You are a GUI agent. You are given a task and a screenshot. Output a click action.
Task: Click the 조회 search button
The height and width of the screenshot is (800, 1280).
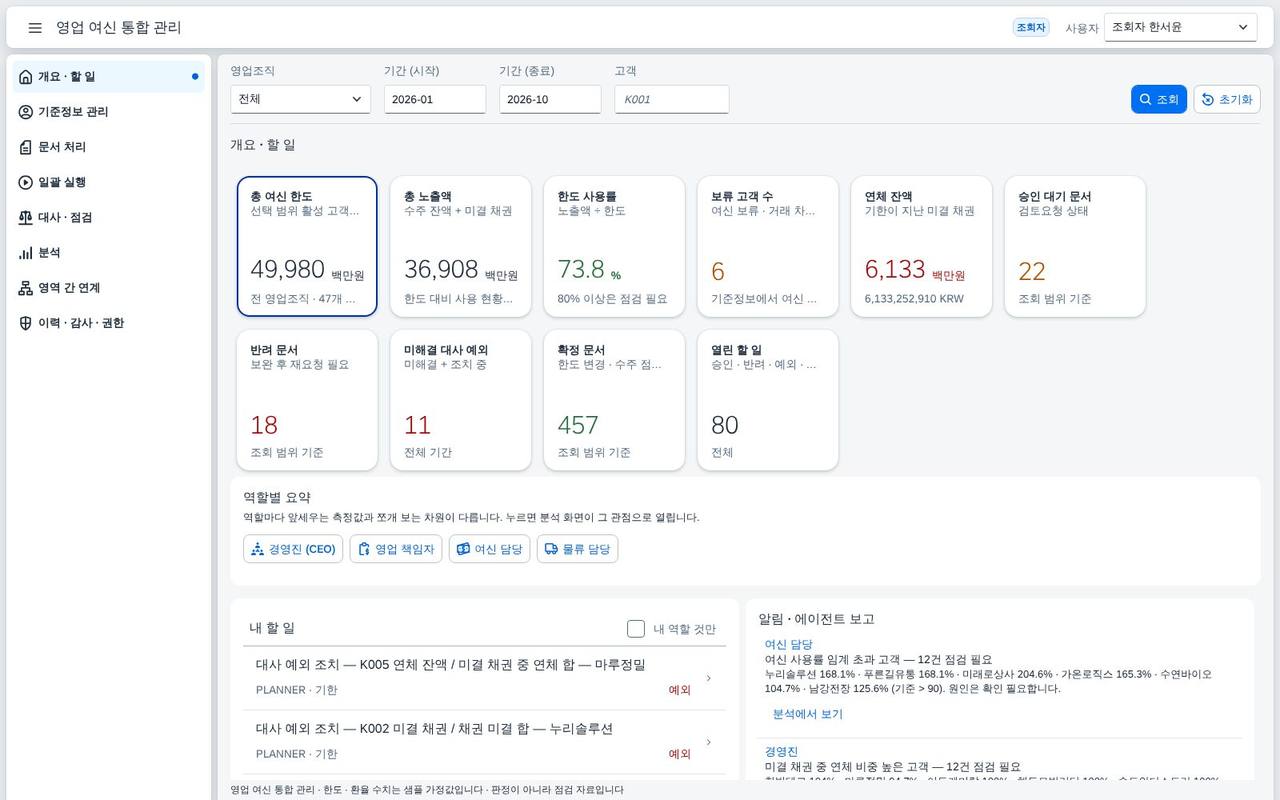click(1159, 99)
